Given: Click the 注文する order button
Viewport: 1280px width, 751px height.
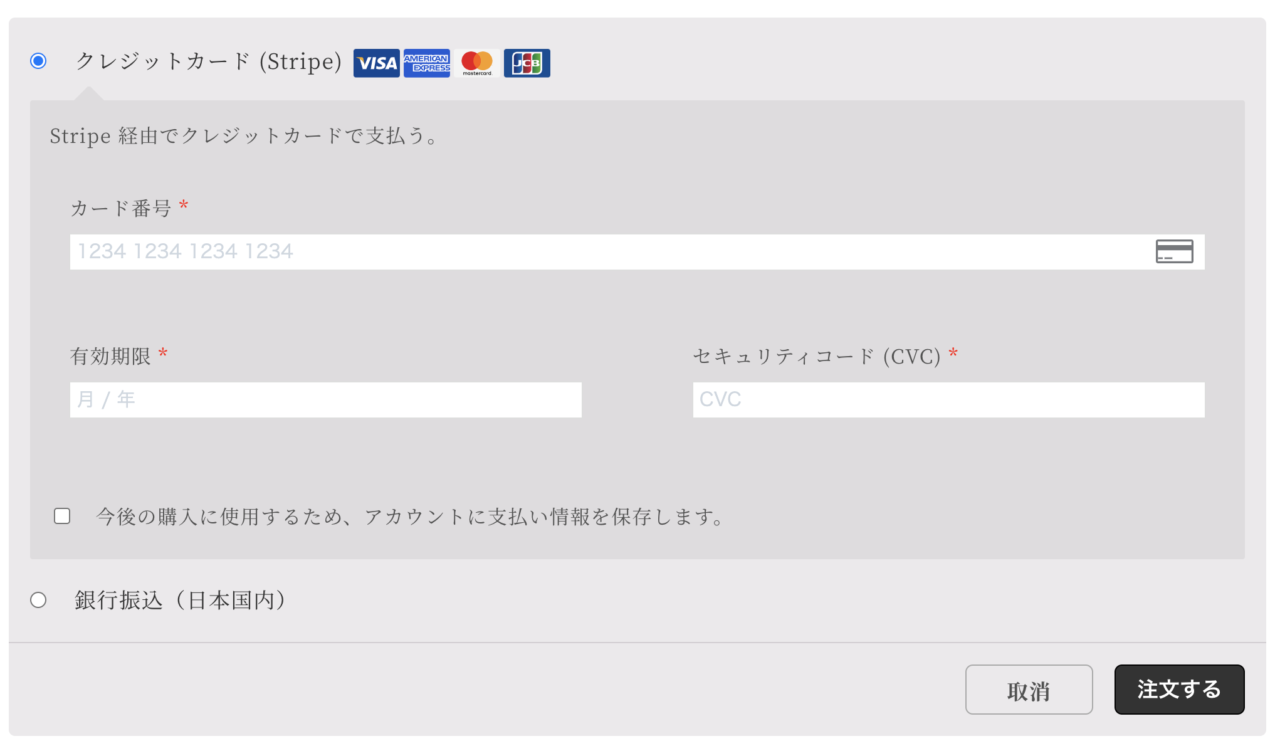Looking at the screenshot, I should click(x=1179, y=689).
